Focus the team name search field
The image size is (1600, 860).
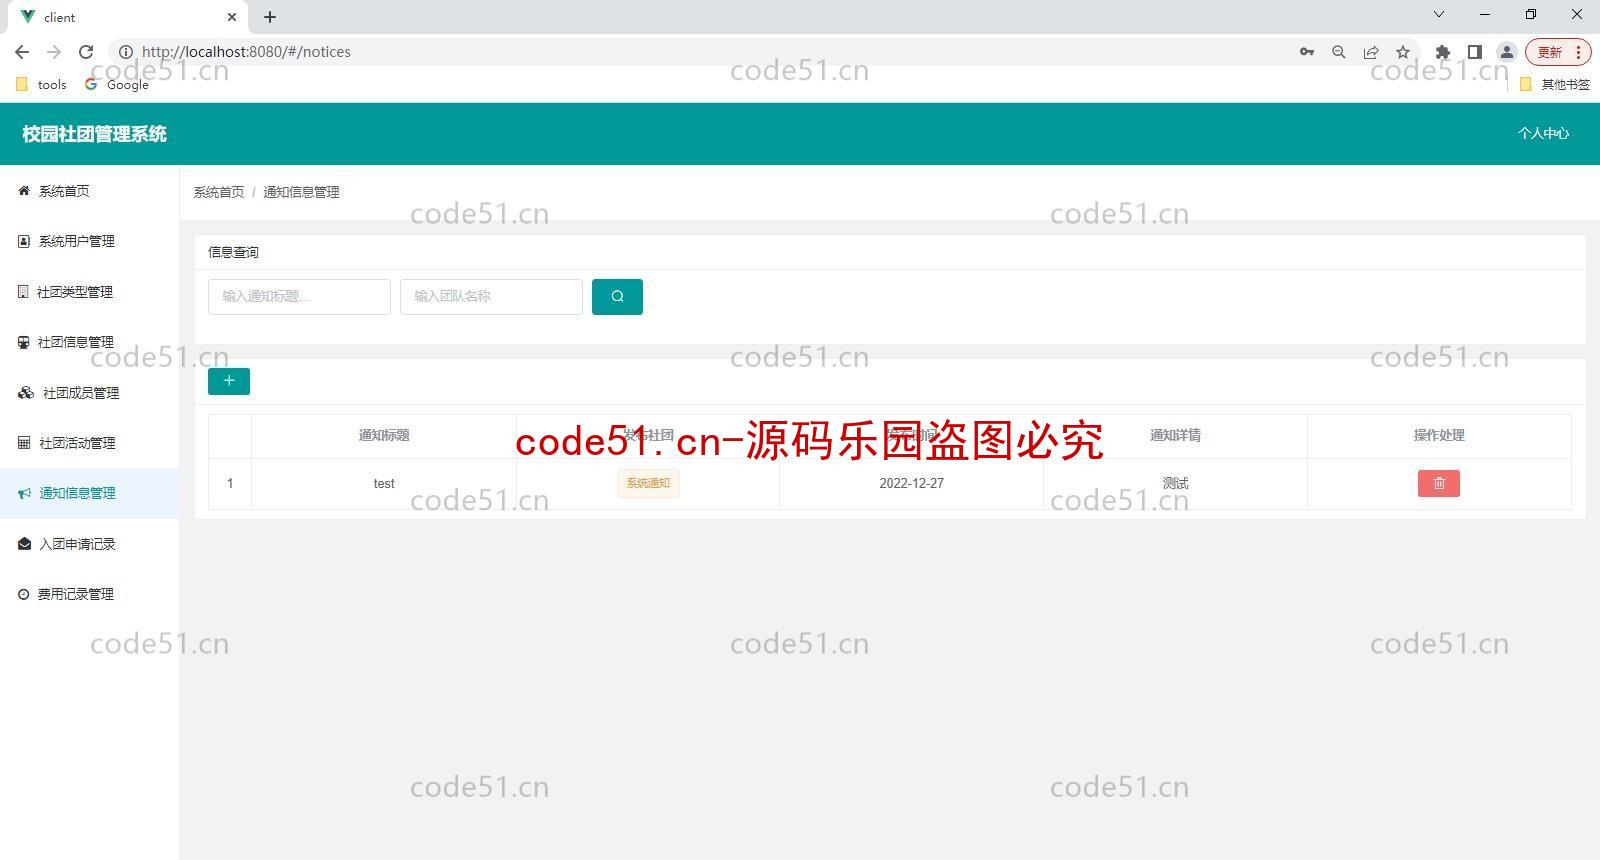pos(491,297)
